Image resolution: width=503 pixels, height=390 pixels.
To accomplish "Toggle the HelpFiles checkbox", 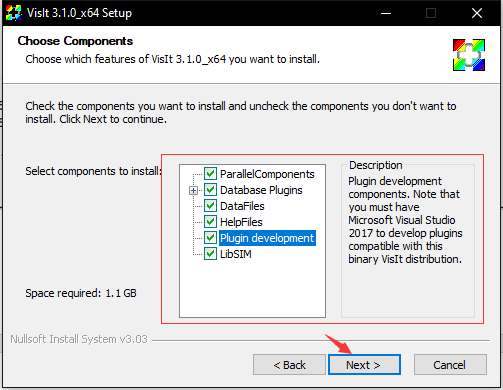I will [x=210, y=222].
